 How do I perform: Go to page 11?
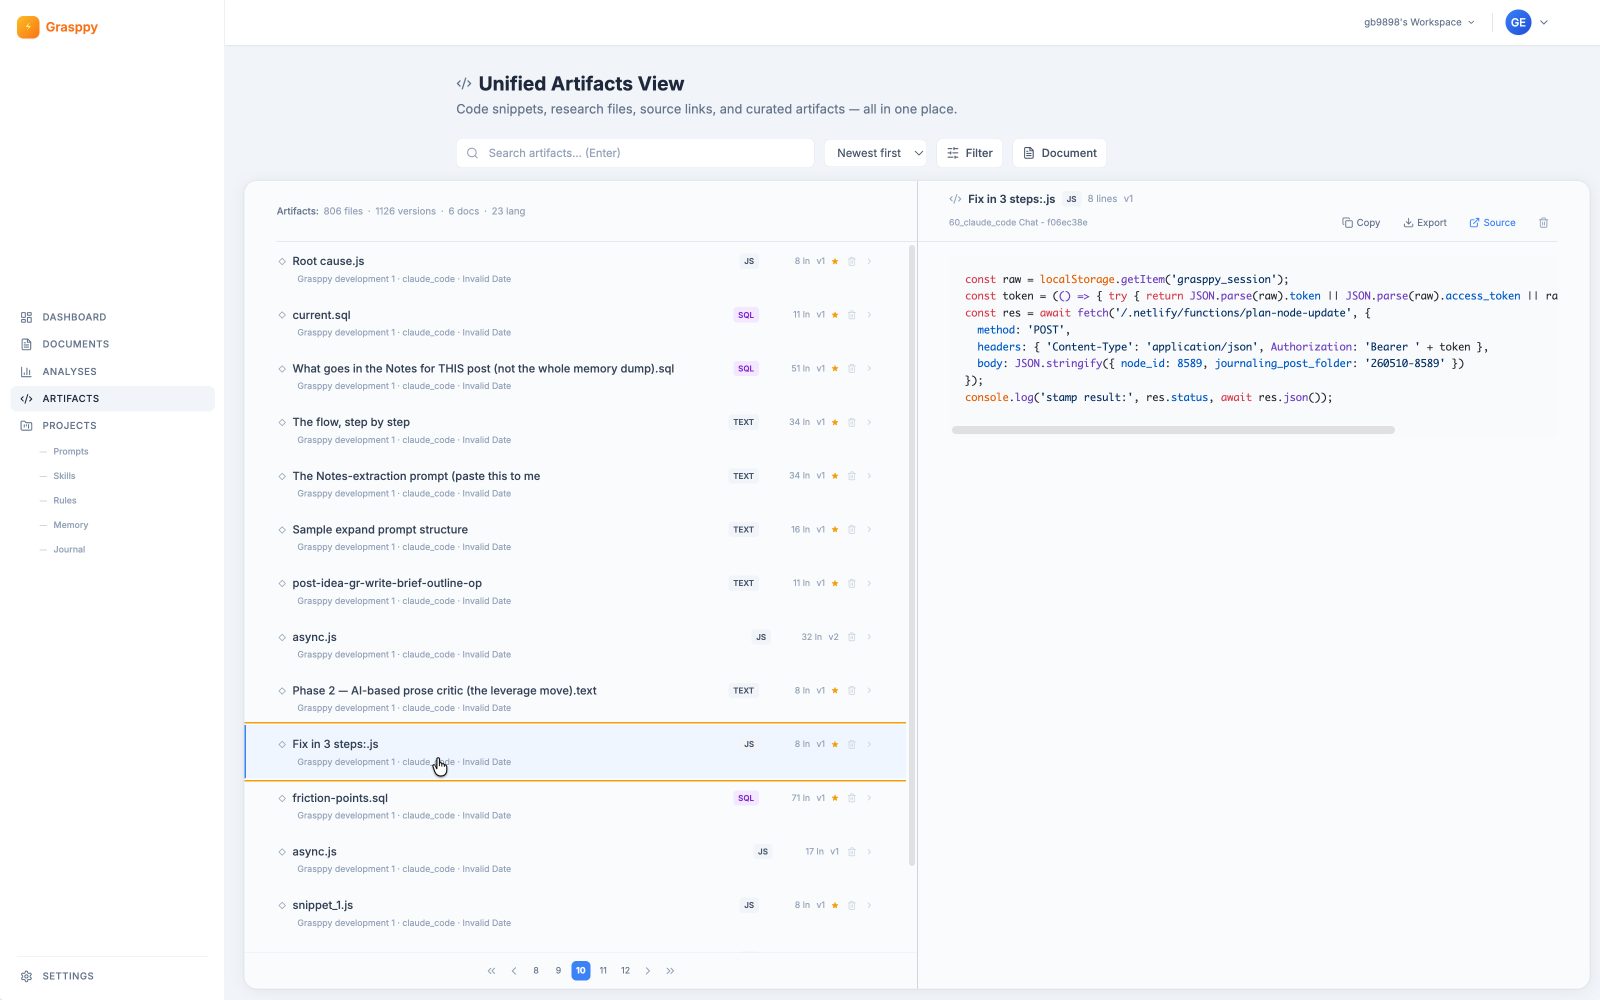click(603, 971)
